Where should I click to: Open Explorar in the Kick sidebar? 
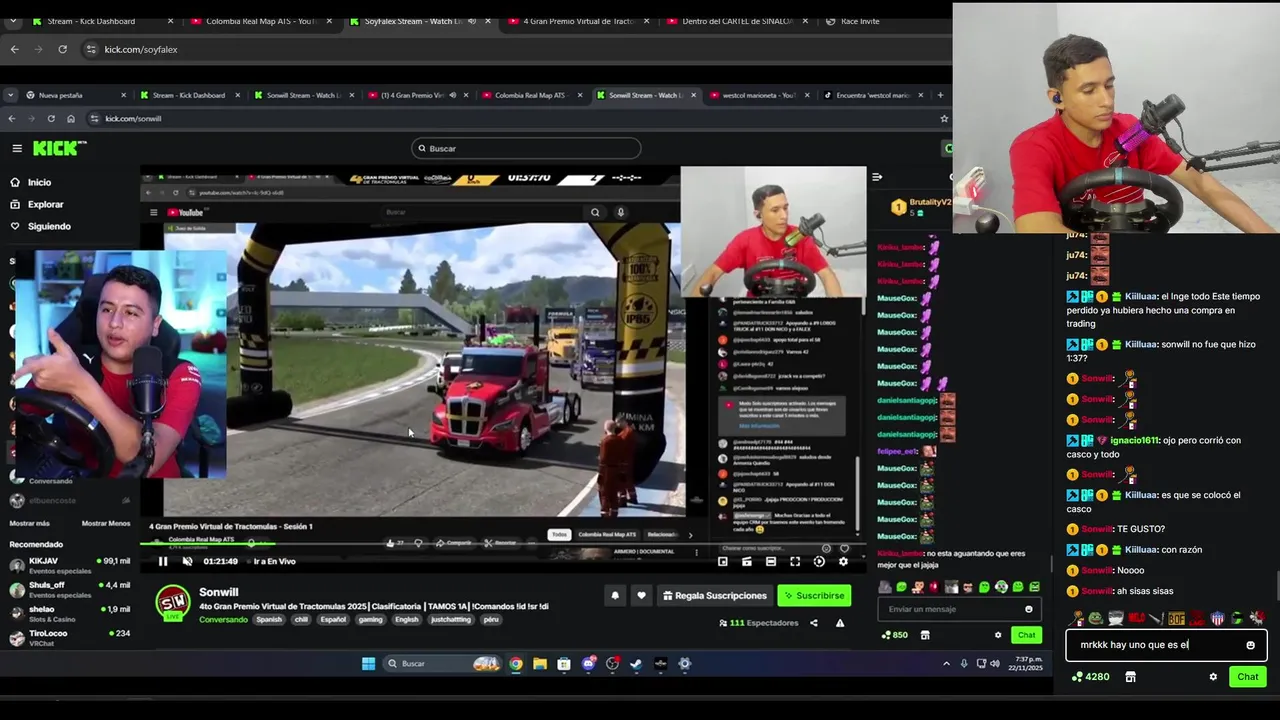pos(36,204)
